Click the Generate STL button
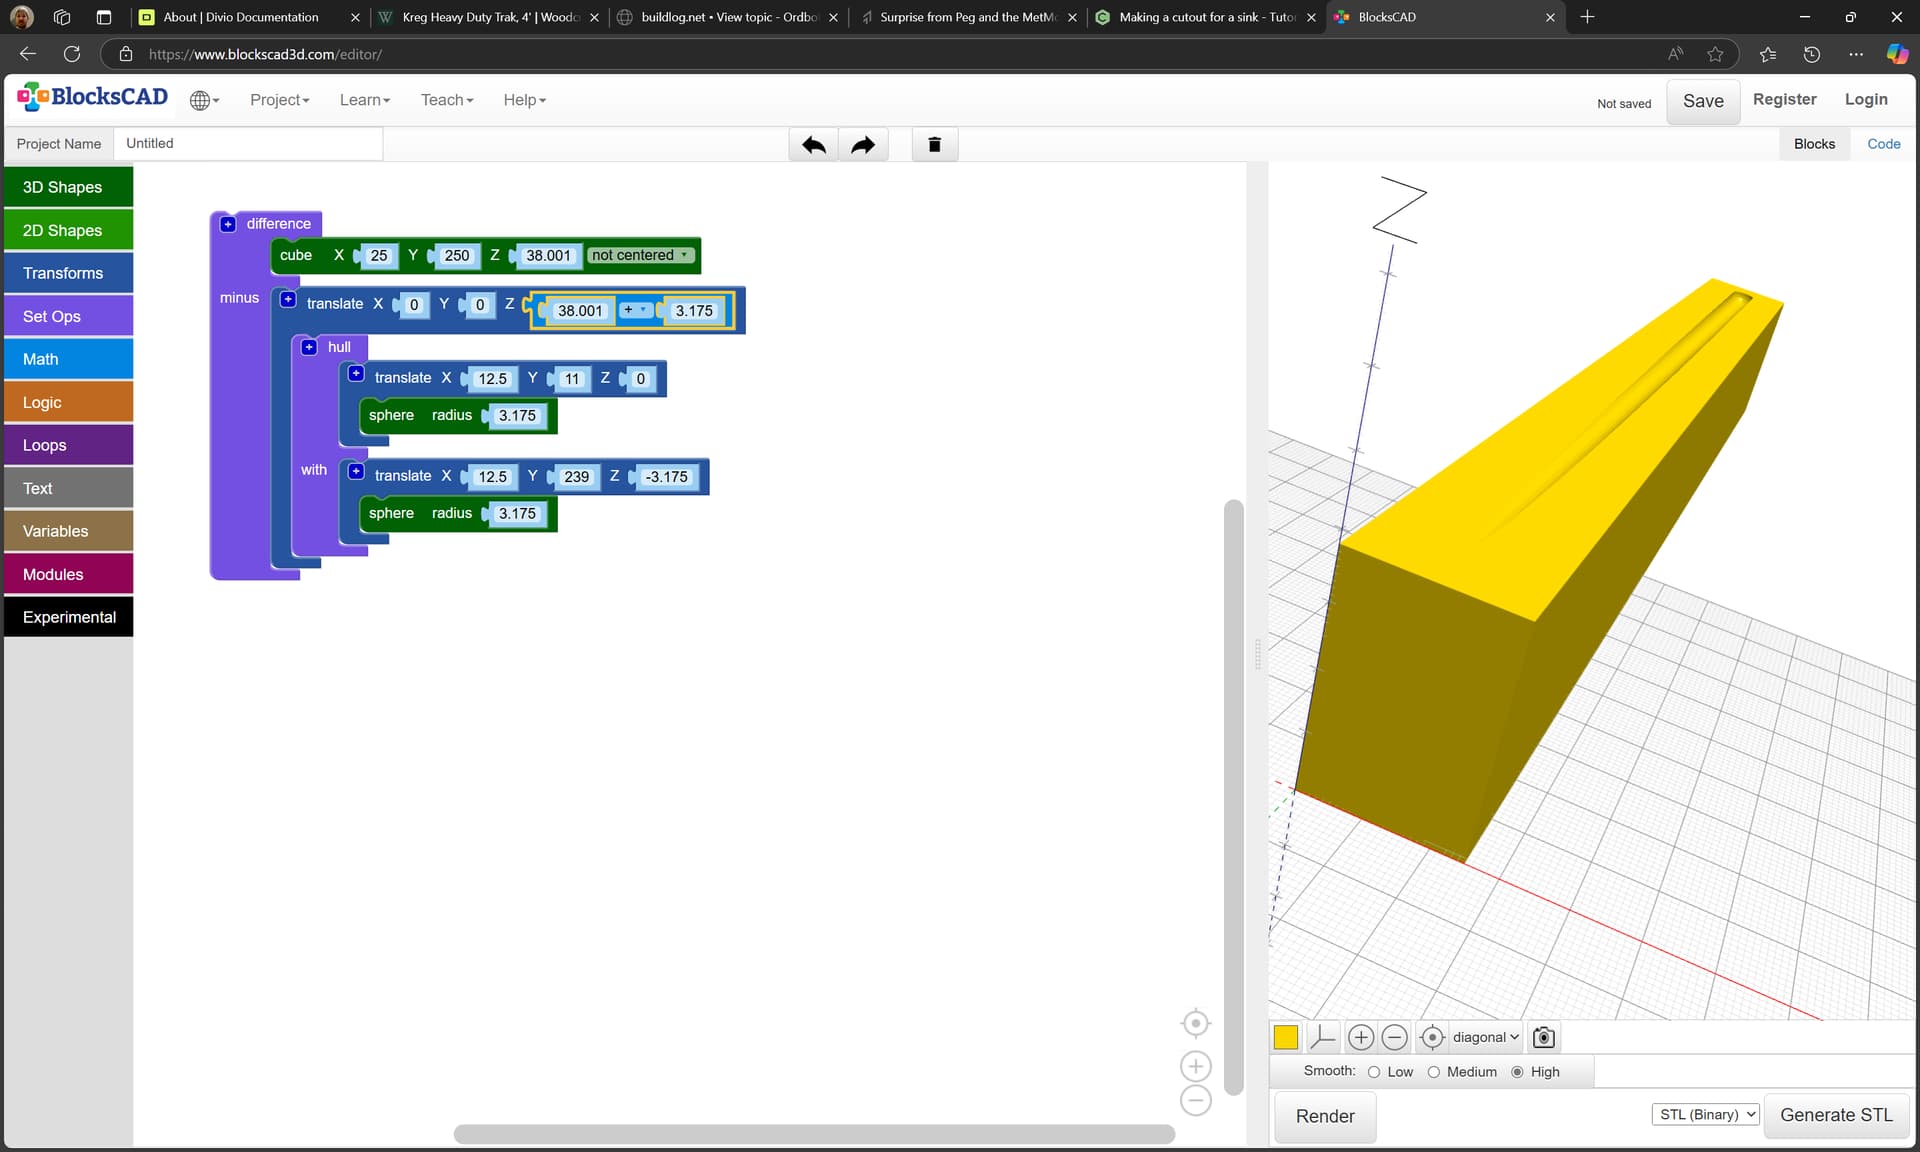Viewport: 1920px width, 1152px height. coord(1836,1115)
